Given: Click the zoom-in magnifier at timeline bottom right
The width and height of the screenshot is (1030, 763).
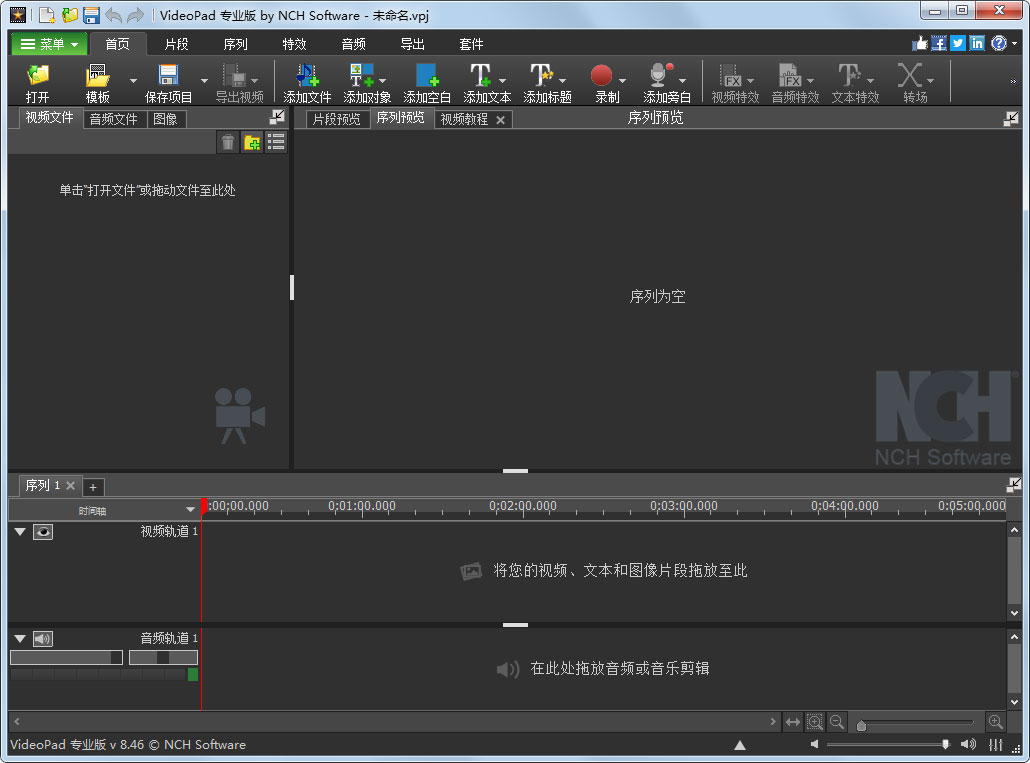Looking at the screenshot, I should tap(995, 722).
